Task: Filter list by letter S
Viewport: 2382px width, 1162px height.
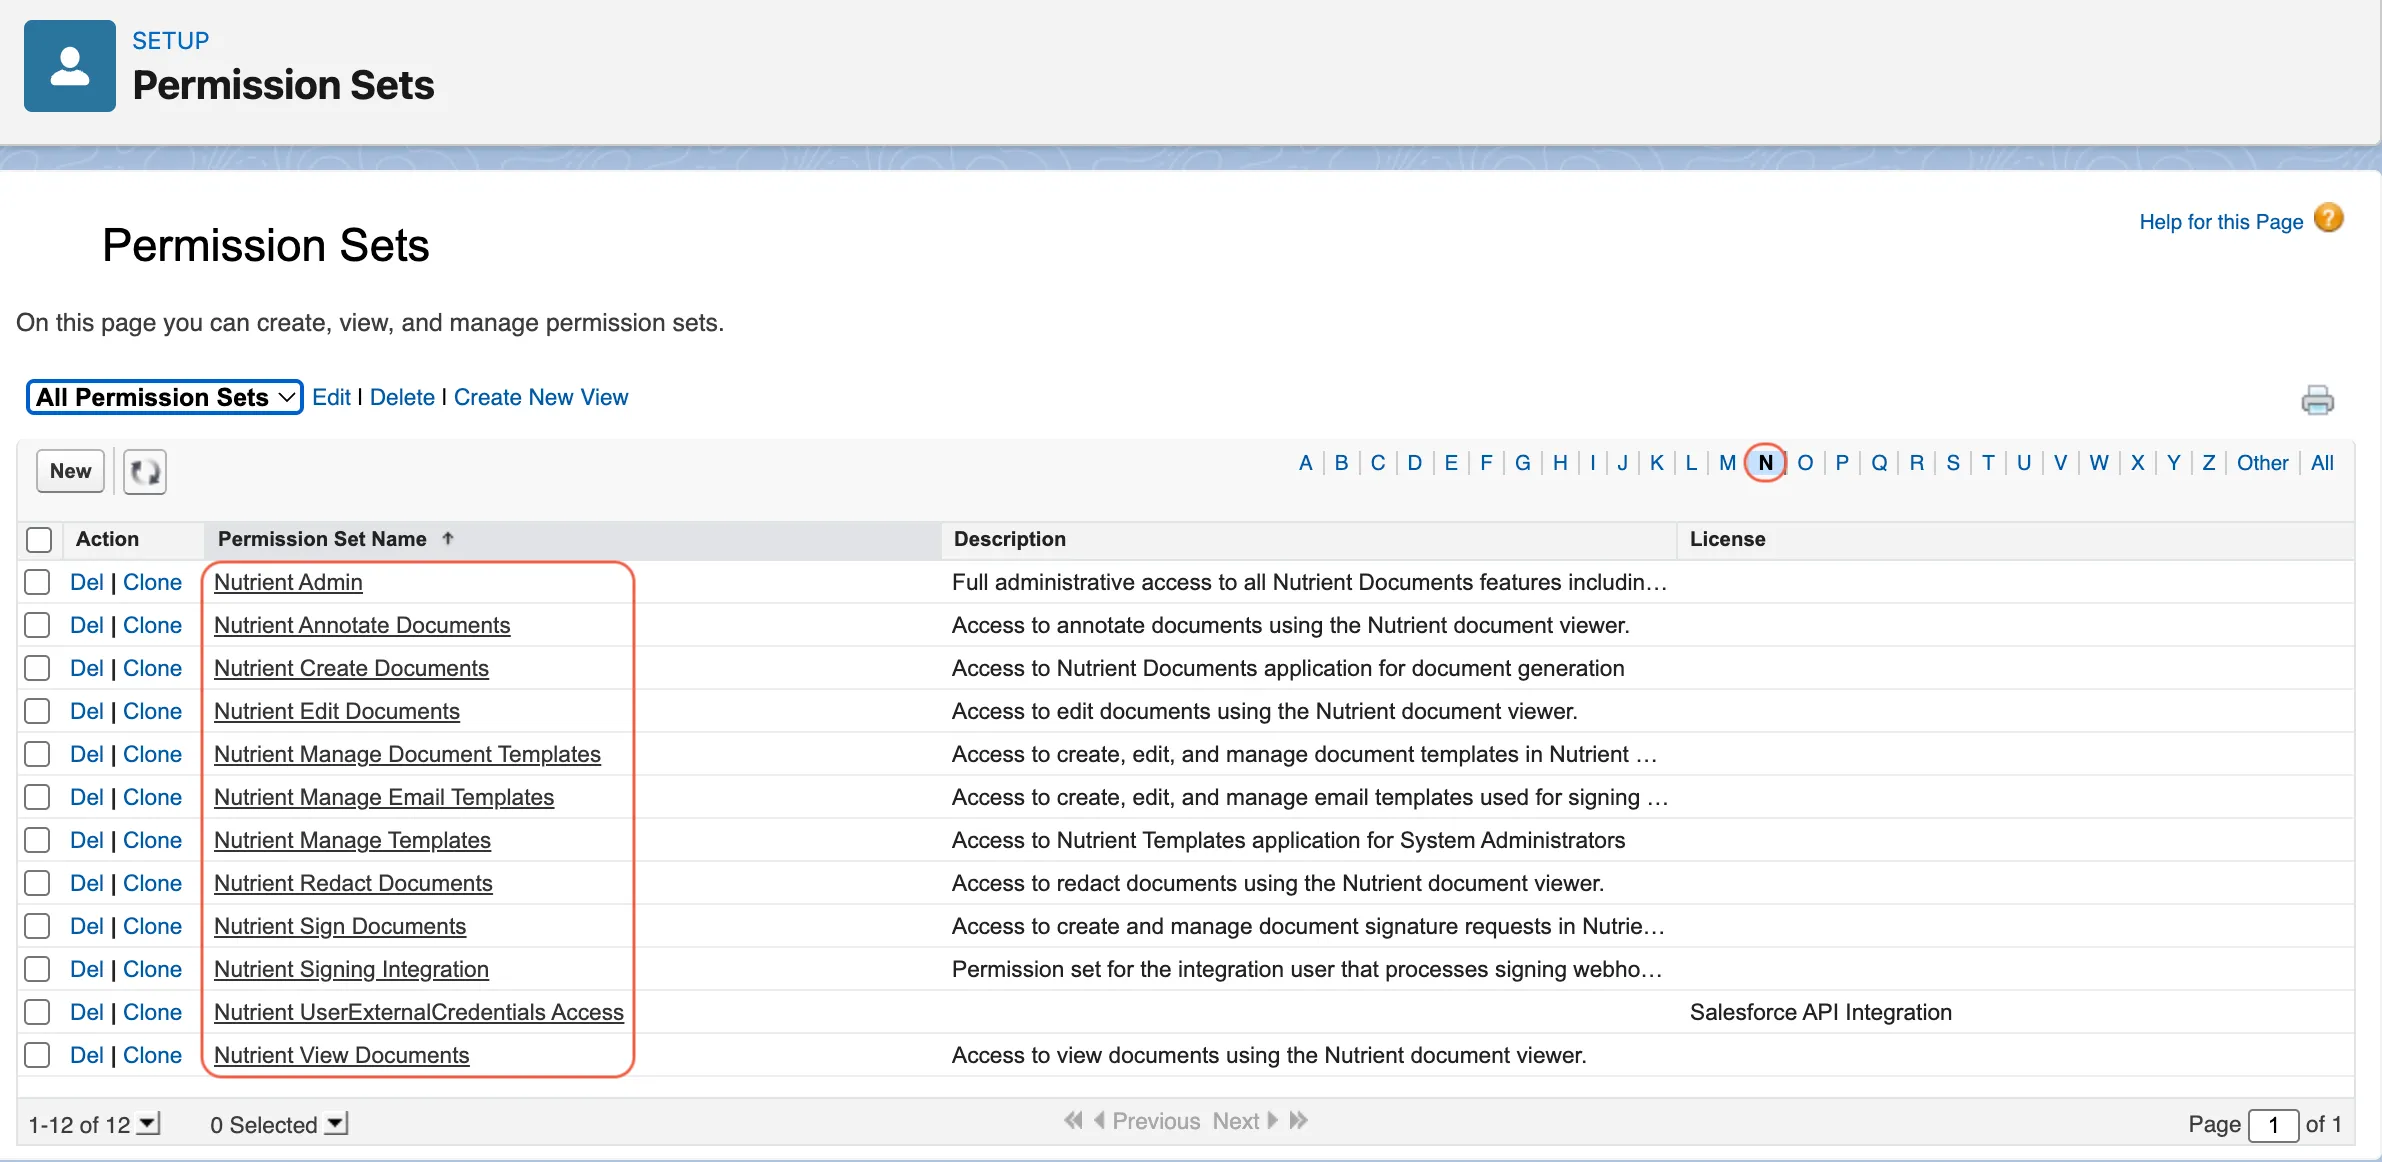Action: (x=1952, y=463)
